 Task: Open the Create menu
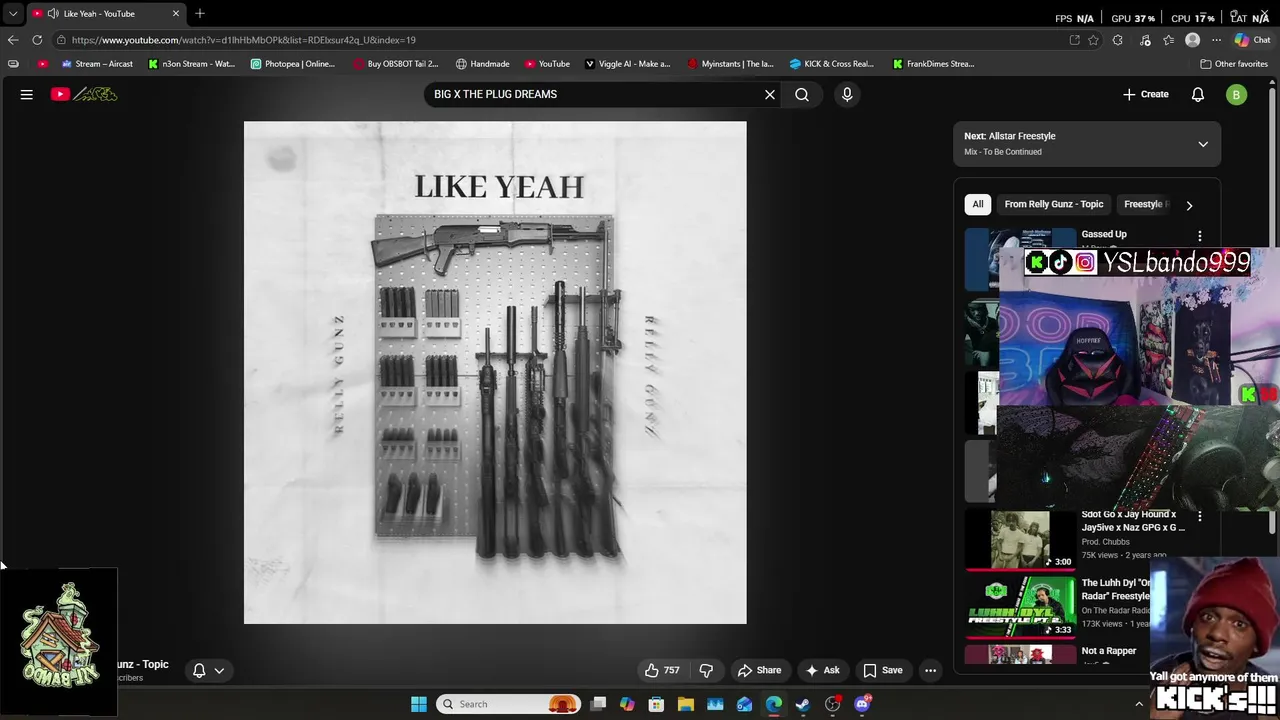(1146, 94)
